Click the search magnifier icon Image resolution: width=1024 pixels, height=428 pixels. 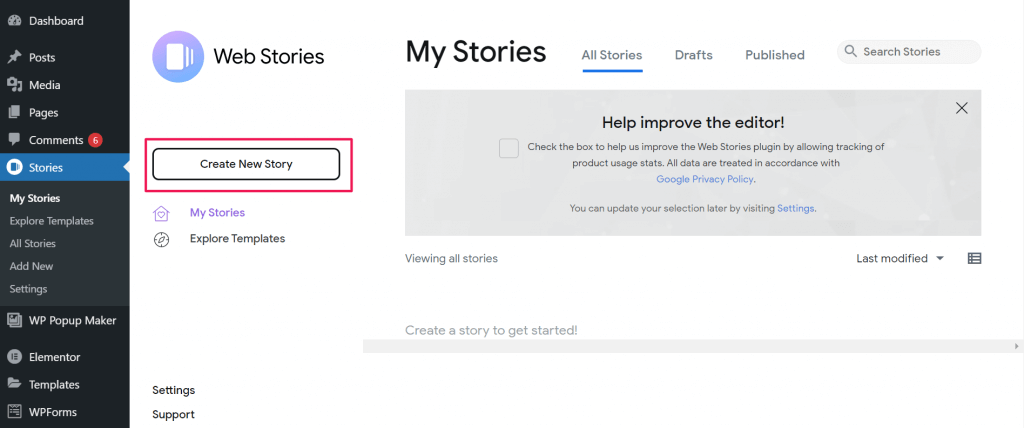click(850, 52)
